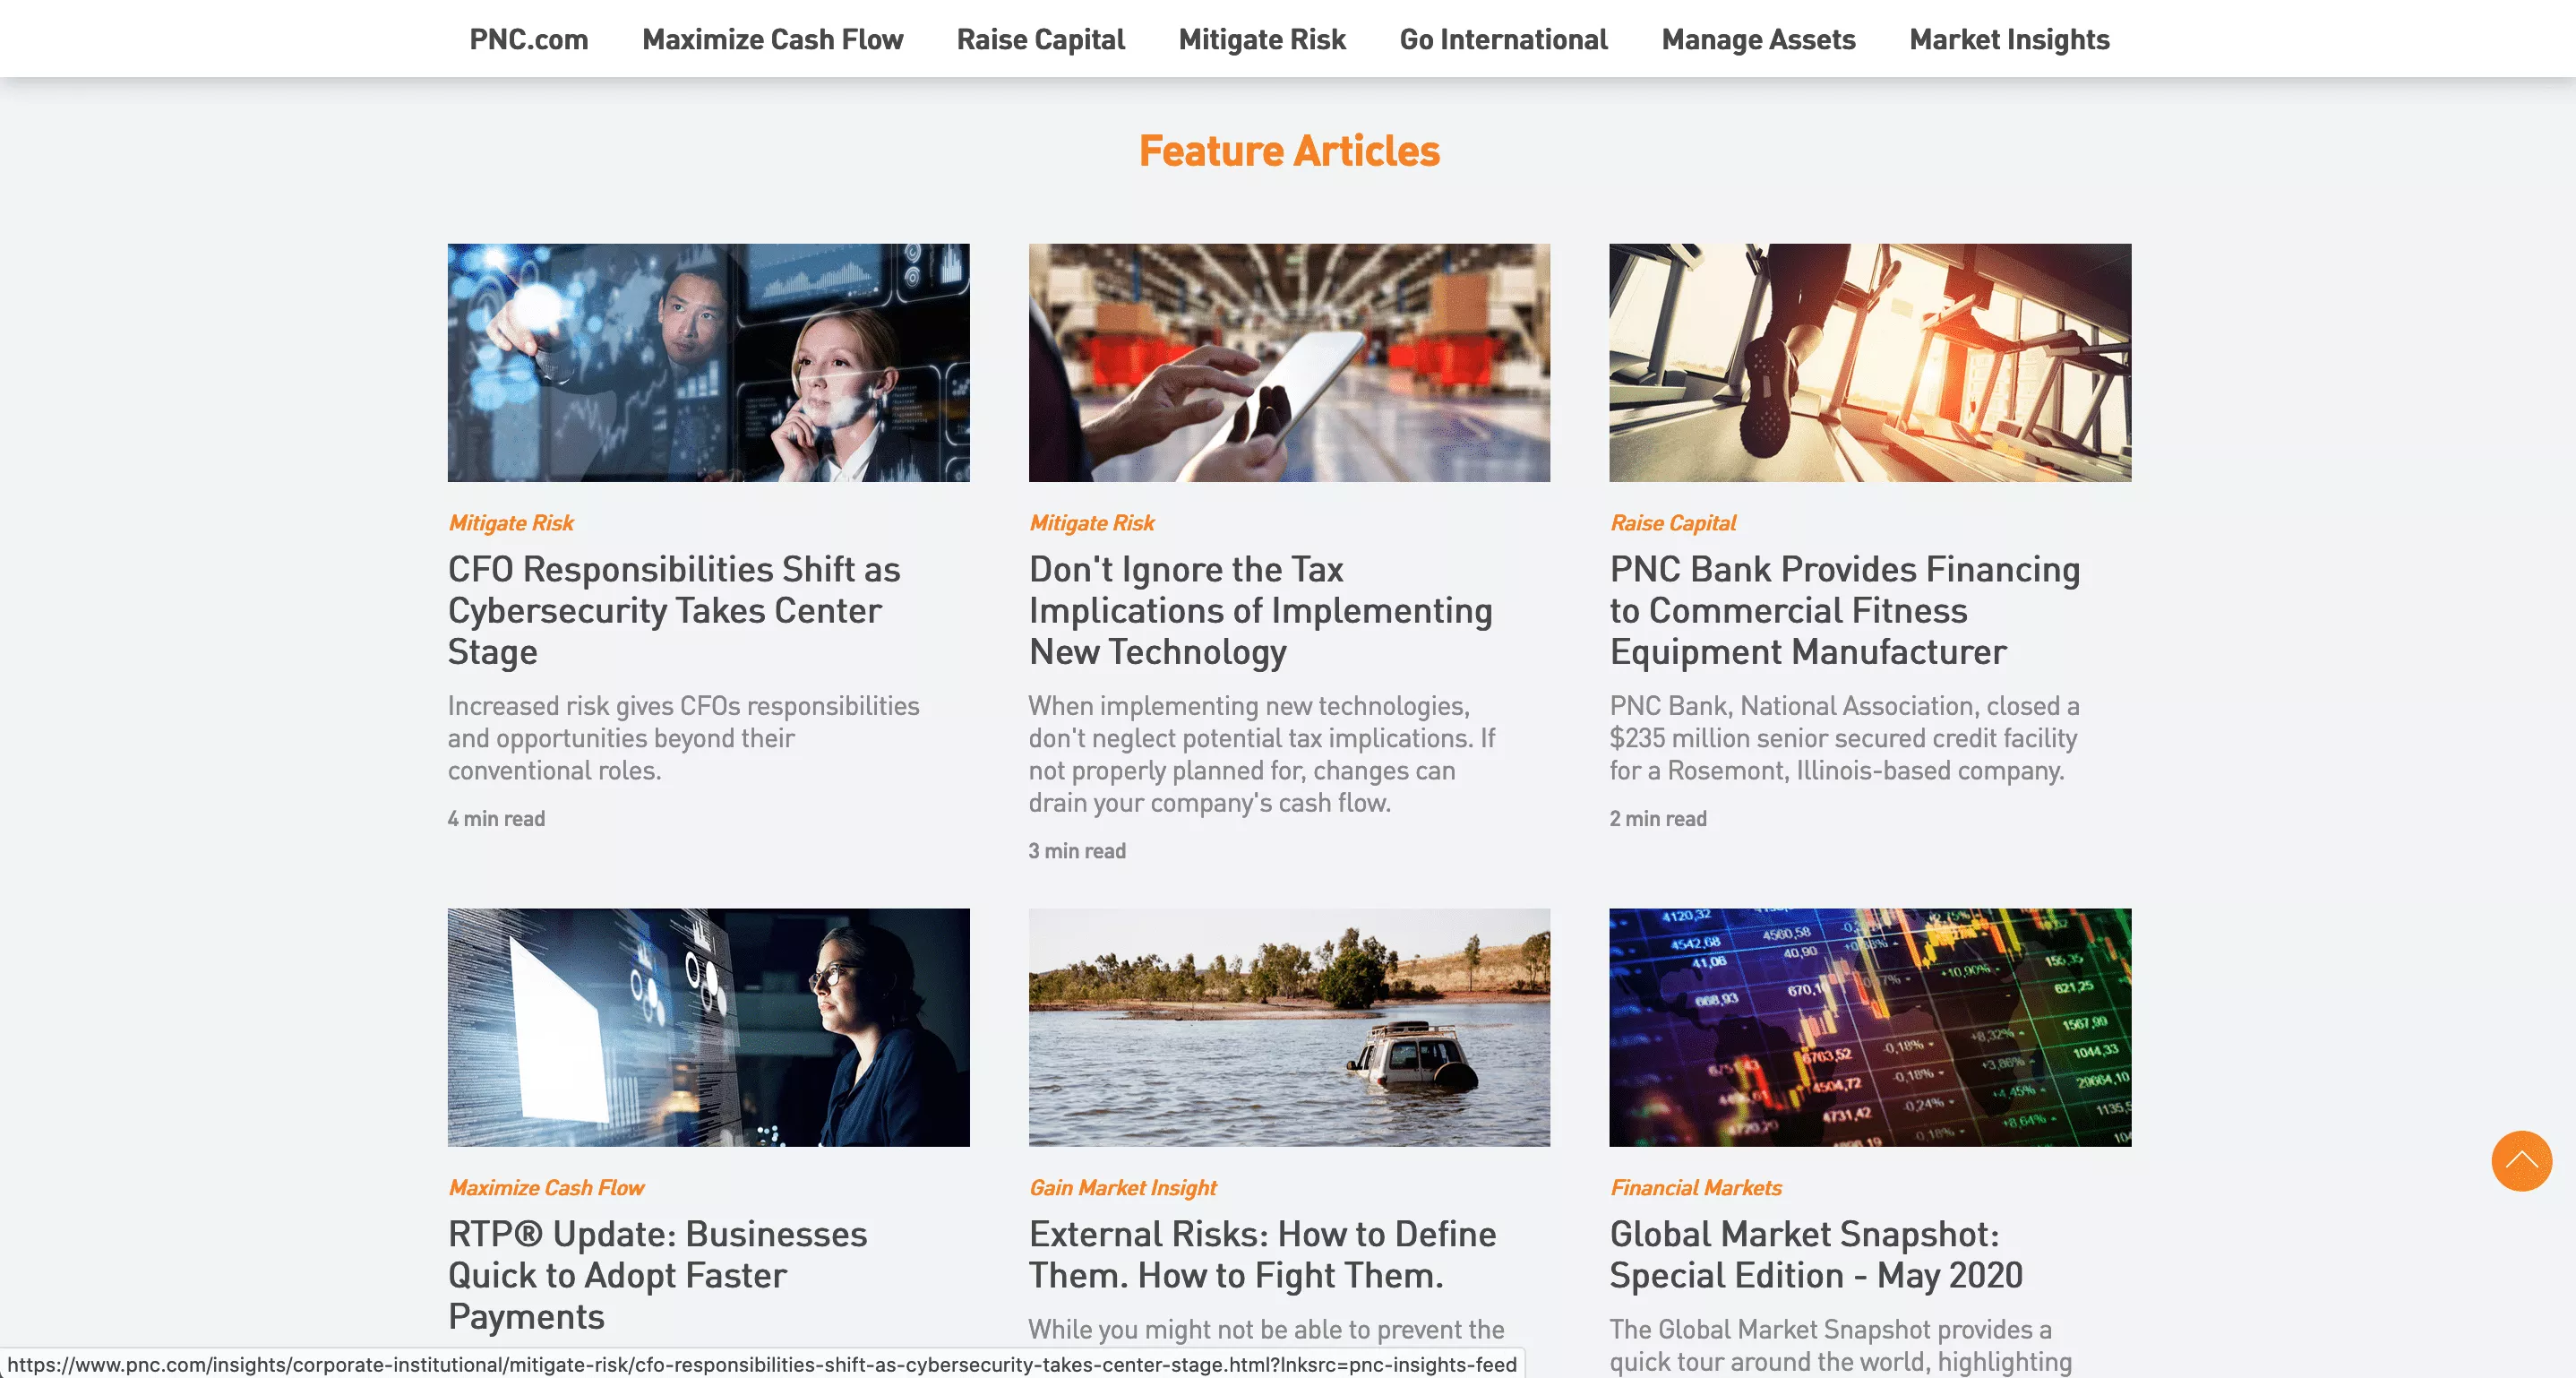Screen dimensions: 2576x1378
Task: Select Maximize Cash Flow in the navigation bar
Action: pos(772,39)
